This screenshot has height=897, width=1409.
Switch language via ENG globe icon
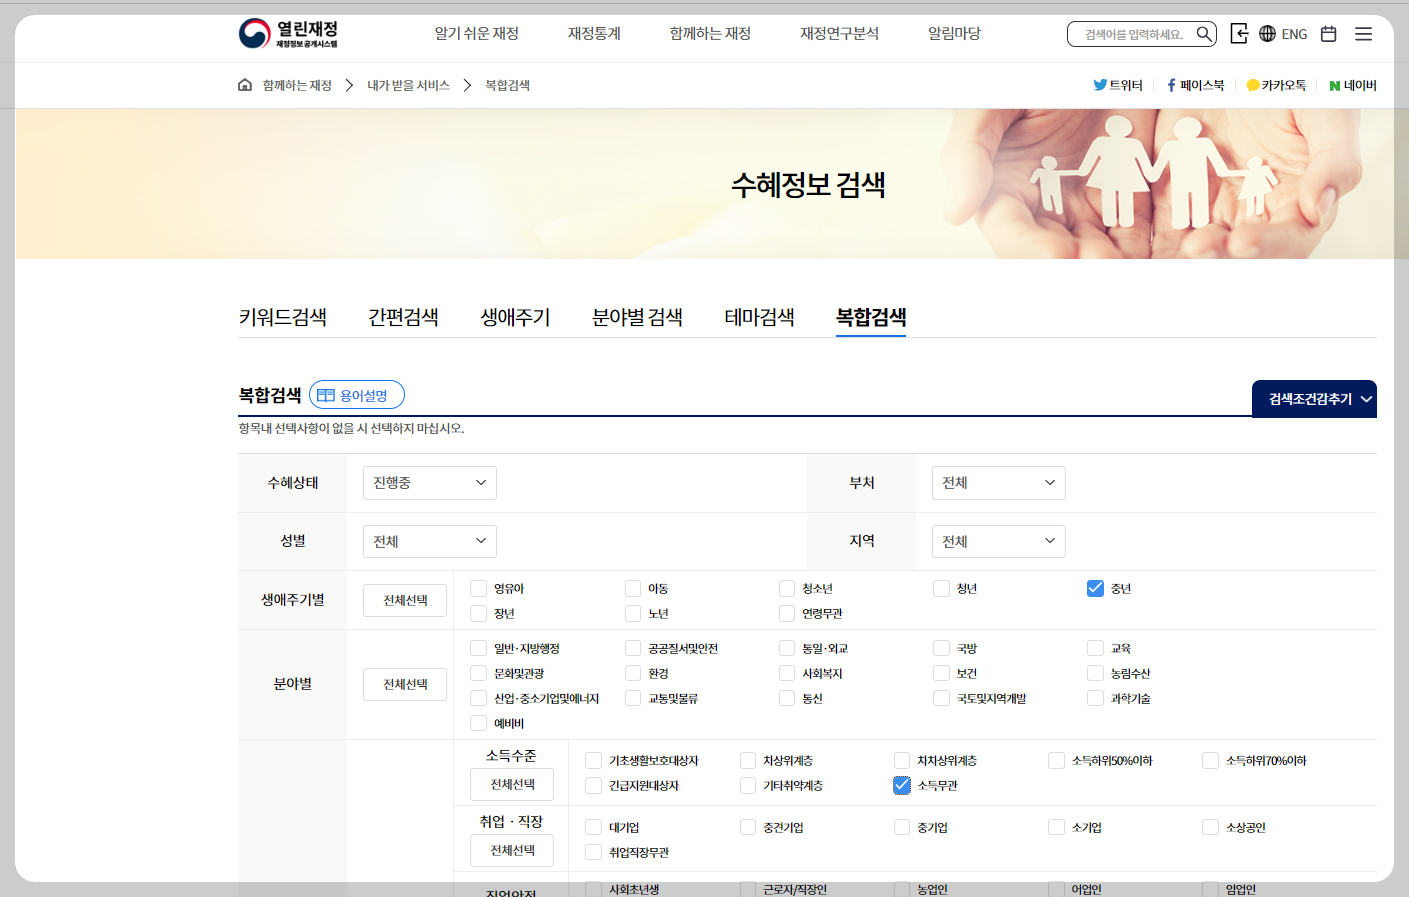pyautogui.click(x=1283, y=34)
